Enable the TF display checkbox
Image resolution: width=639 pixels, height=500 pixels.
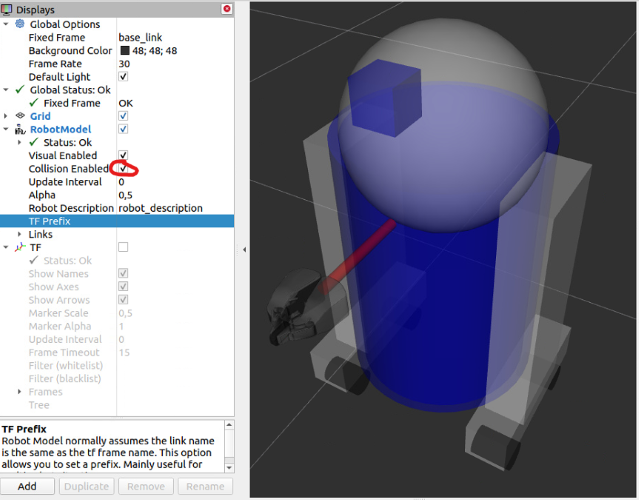pyautogui.click(x=123, y=247)
